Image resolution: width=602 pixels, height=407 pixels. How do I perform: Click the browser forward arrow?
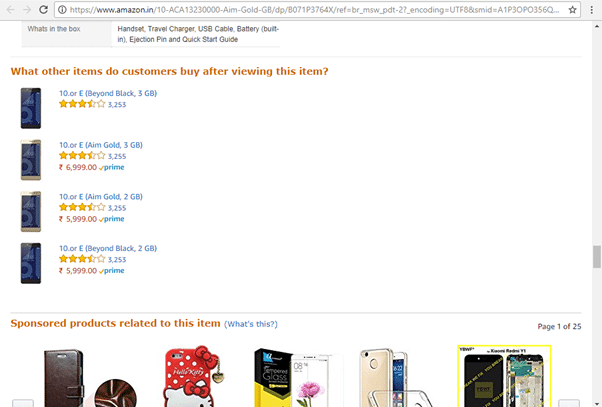pyautogui.click(x=26, y=9)
